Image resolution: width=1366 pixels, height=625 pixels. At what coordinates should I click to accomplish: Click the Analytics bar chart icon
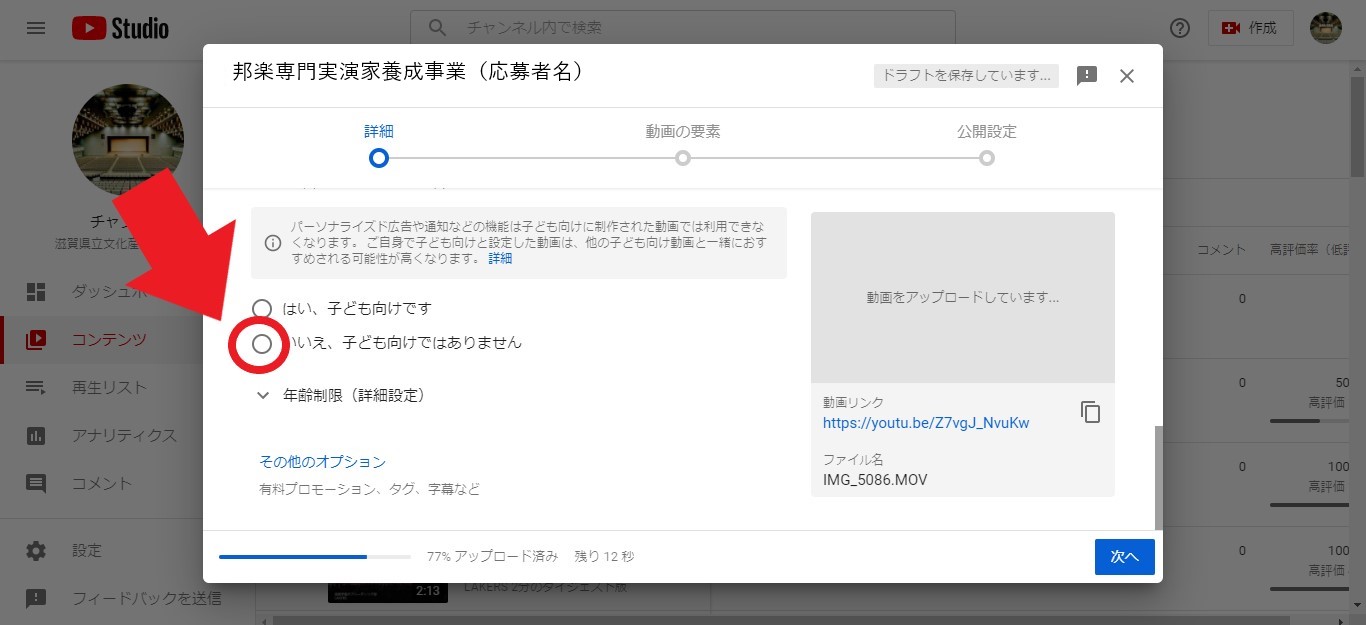point(36,436)
